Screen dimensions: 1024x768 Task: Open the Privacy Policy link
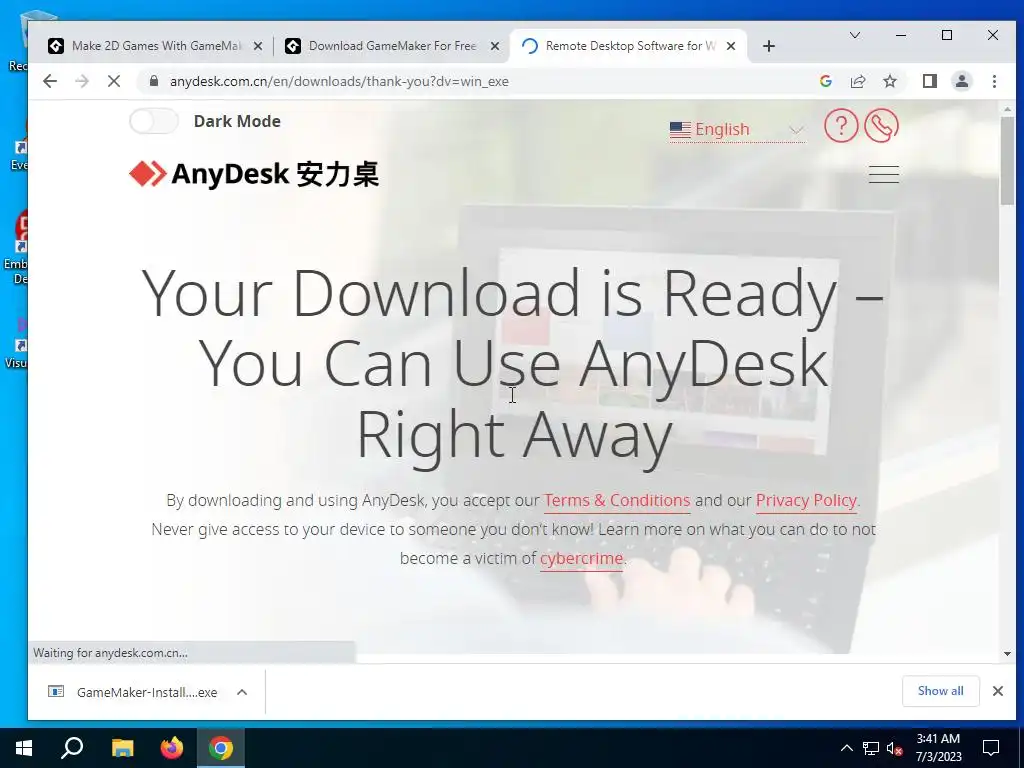(x=806, y=500)
